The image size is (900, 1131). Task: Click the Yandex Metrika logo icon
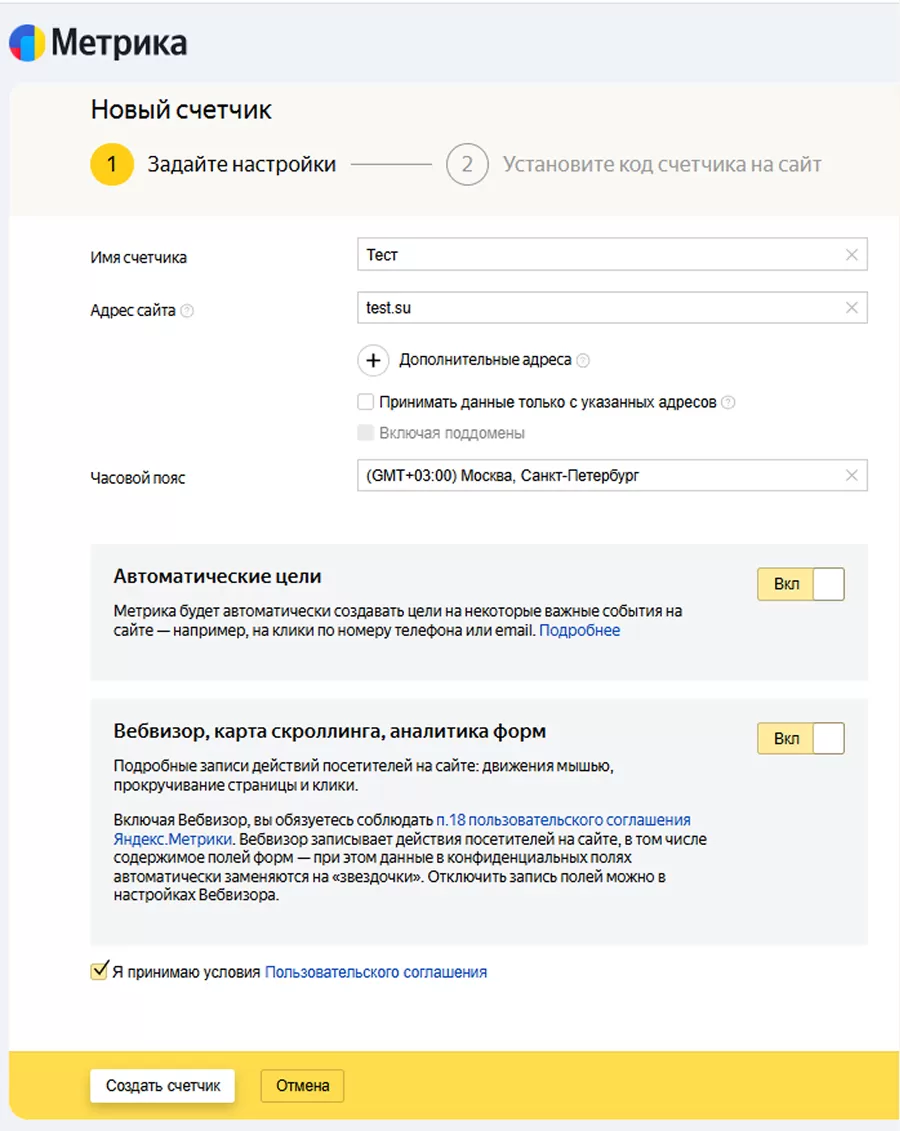pos(27,43)
